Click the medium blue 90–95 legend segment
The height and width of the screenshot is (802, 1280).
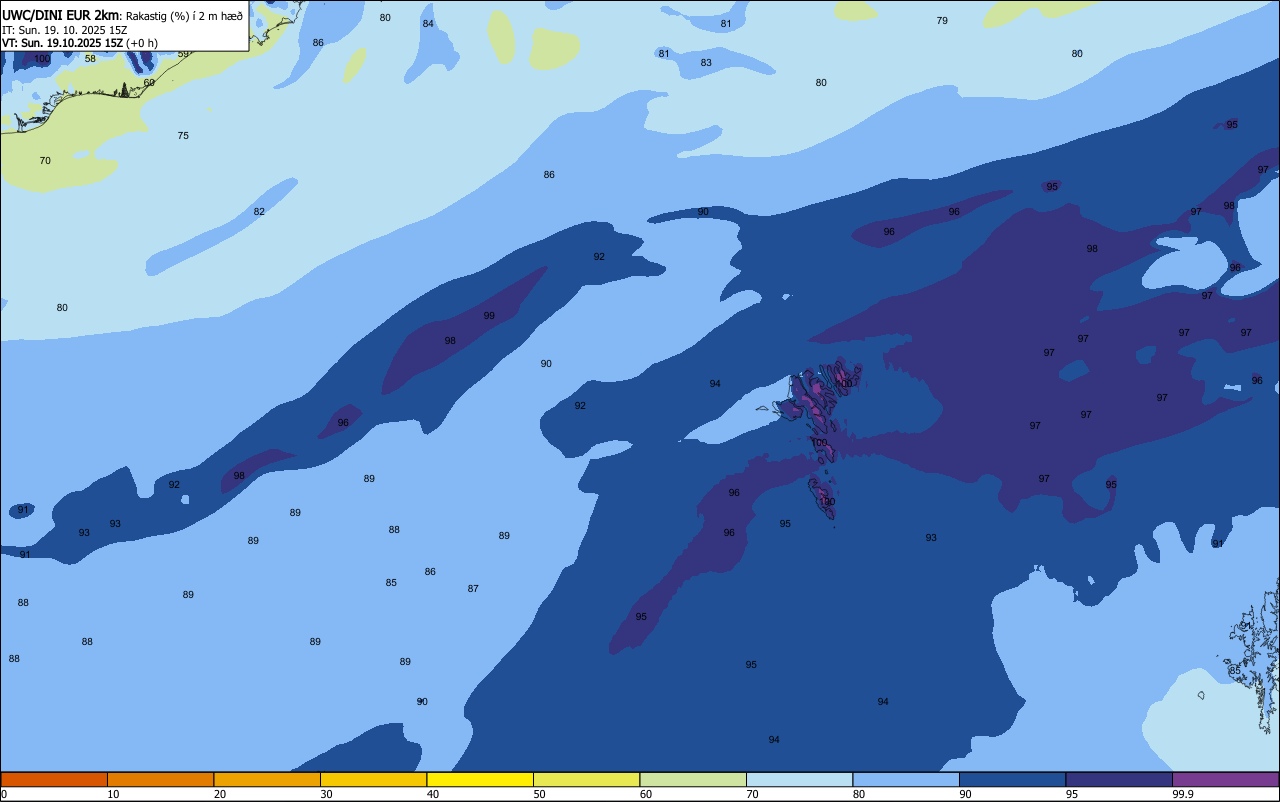[x=1012, y=779]
